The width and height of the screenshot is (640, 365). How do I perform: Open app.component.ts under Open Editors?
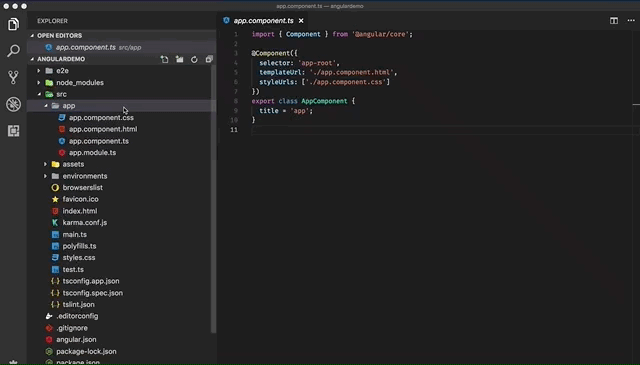[122, 47]
